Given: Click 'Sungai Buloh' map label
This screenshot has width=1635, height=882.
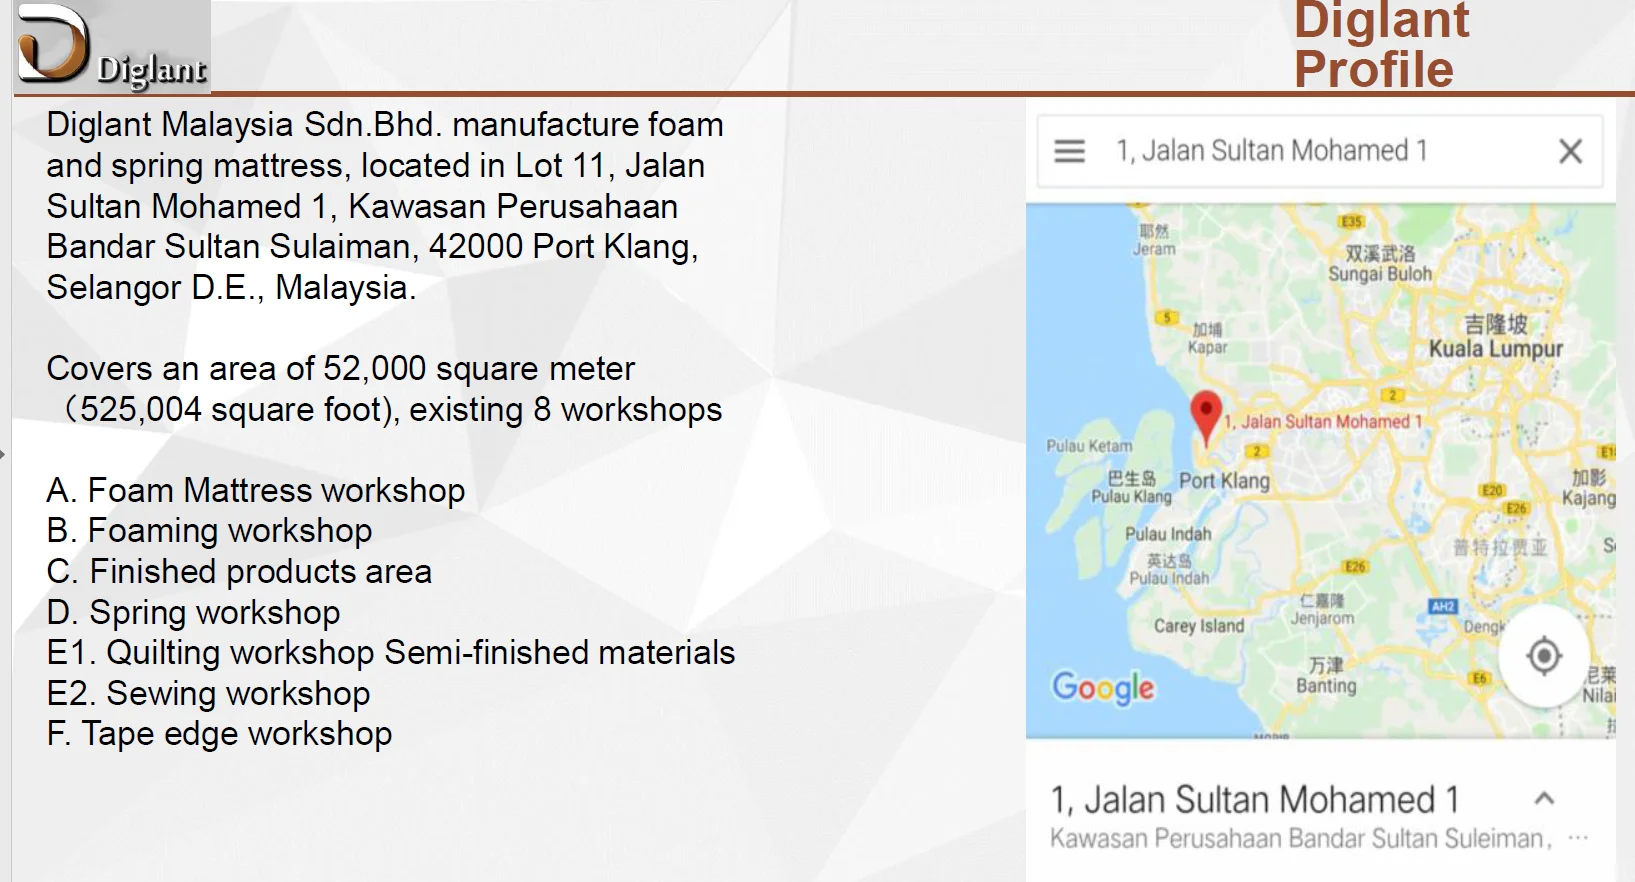Looking at the screenshot, I should coord(1380,273).
